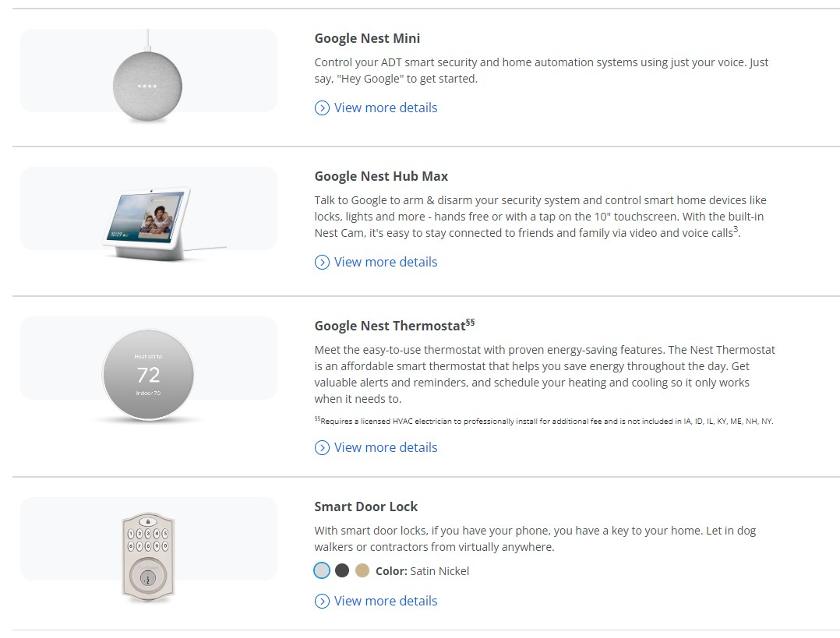
Task: Choose the black door lock color swatch
Action: [342, 571]
